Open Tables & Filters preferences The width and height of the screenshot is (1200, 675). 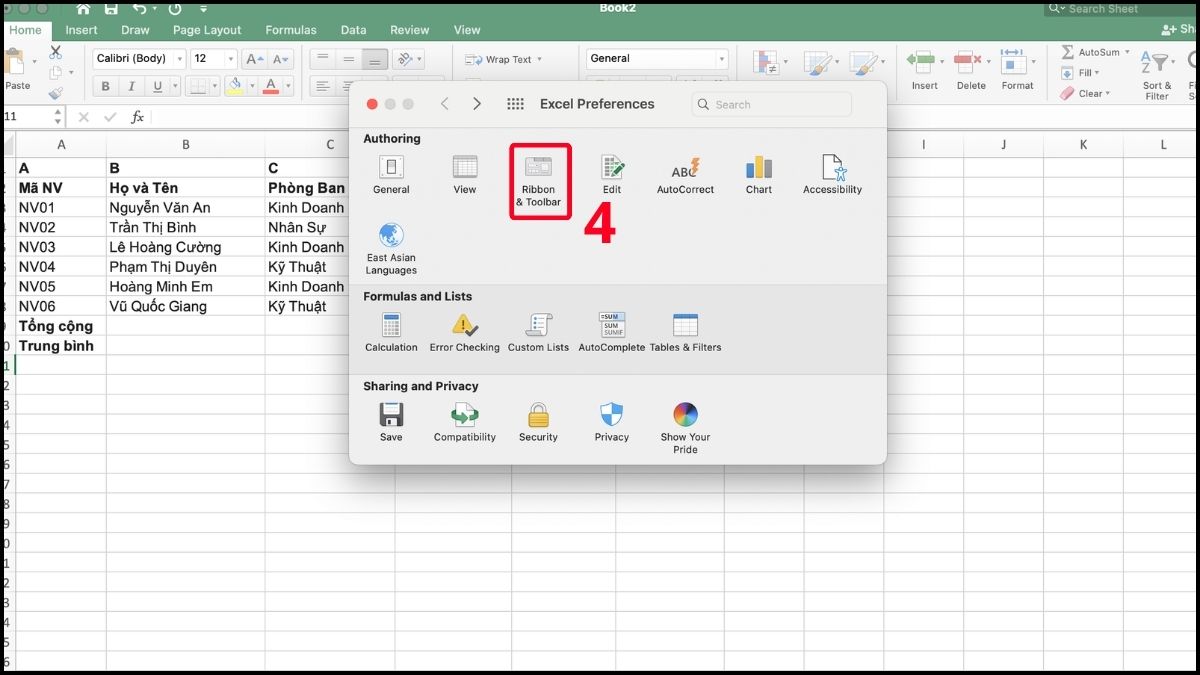(x=685, y=332)
